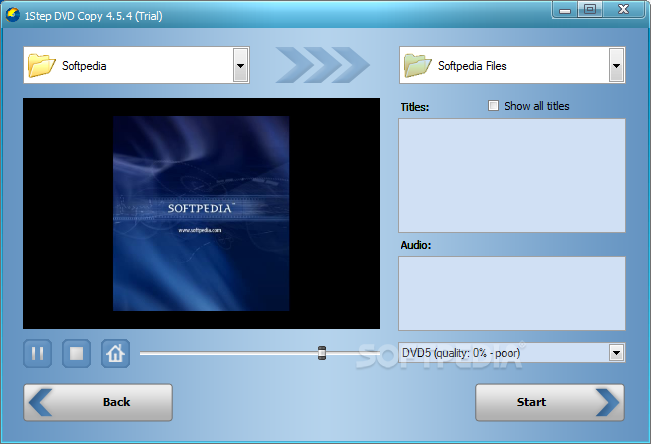Enable Show all titles checkbox
651x444 pixels.
point(493,105)
